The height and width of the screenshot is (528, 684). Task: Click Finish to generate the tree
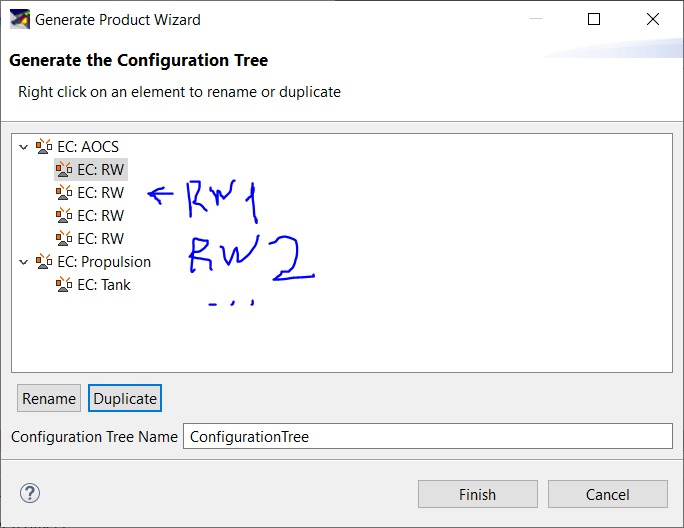pos(478,494)
